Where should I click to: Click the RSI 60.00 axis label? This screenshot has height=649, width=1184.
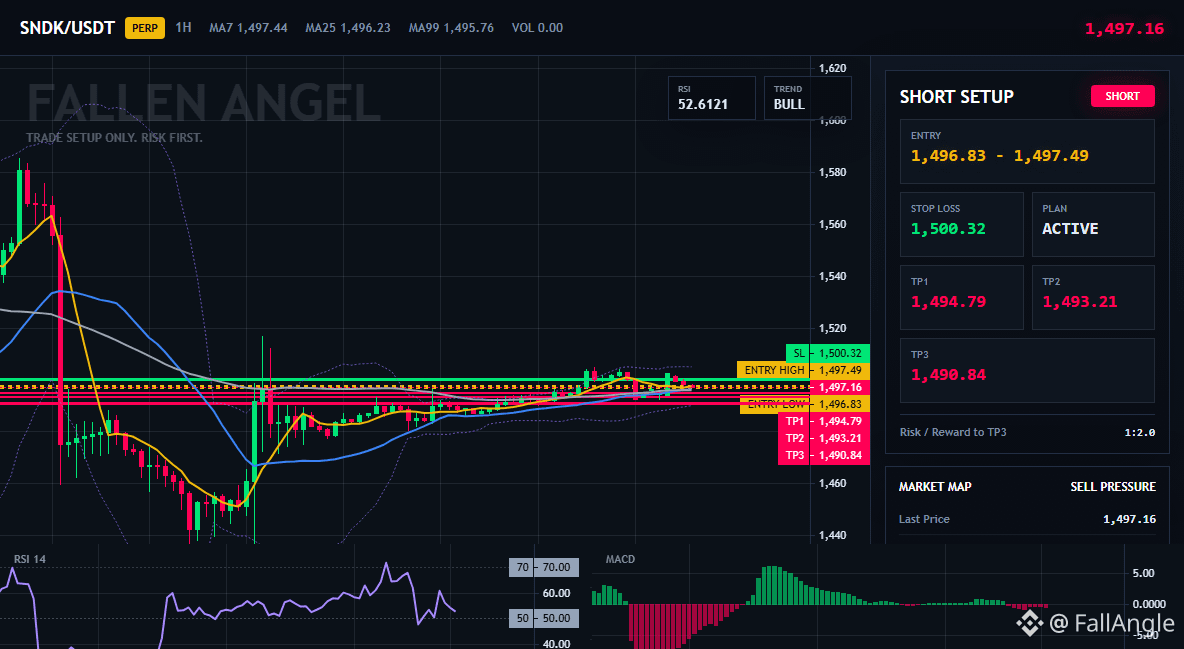point(557,593)
